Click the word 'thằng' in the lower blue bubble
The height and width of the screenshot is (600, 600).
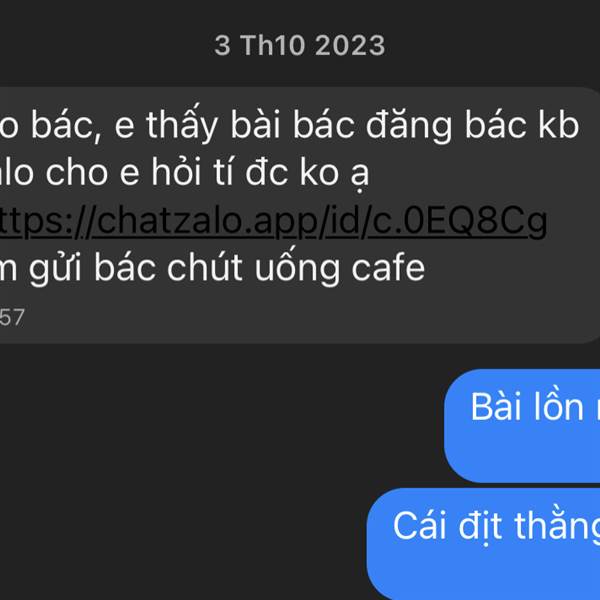pyautogui.click(x=557, y=527)
